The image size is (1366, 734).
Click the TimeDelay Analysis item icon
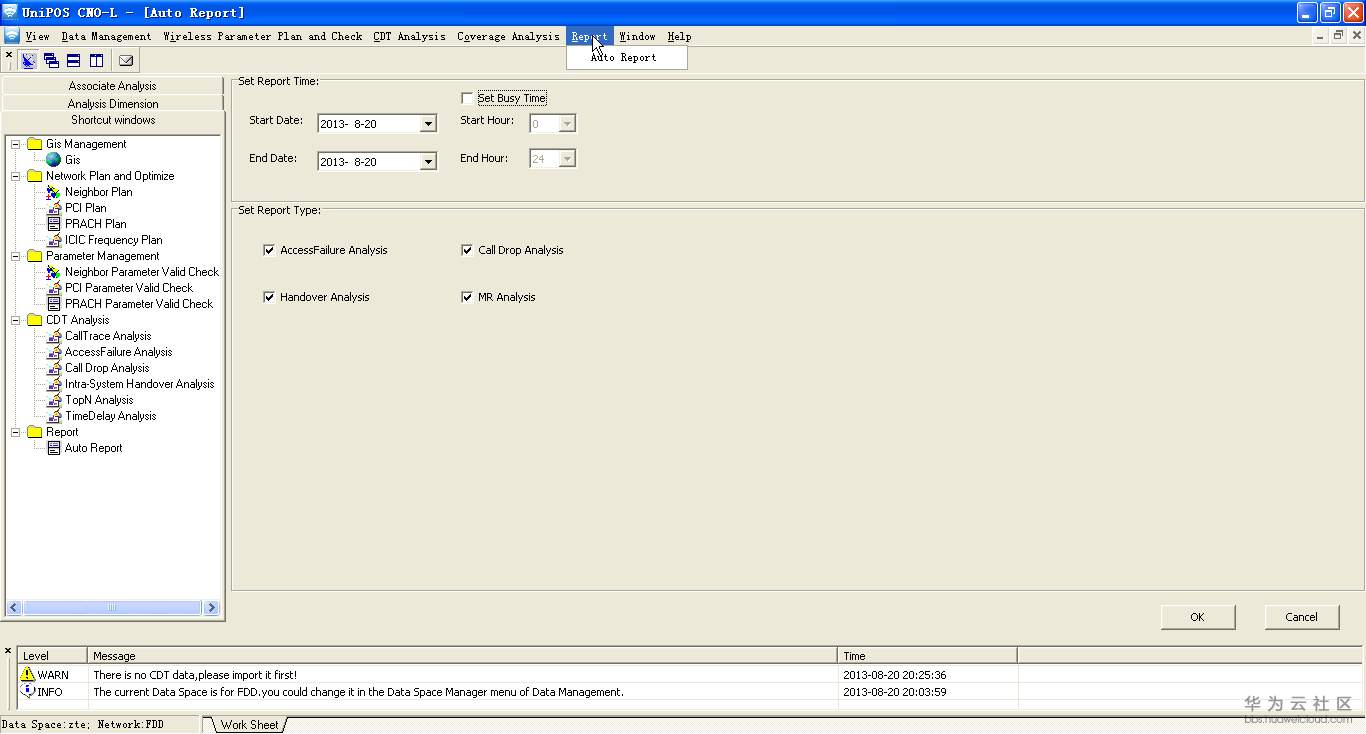54,416
